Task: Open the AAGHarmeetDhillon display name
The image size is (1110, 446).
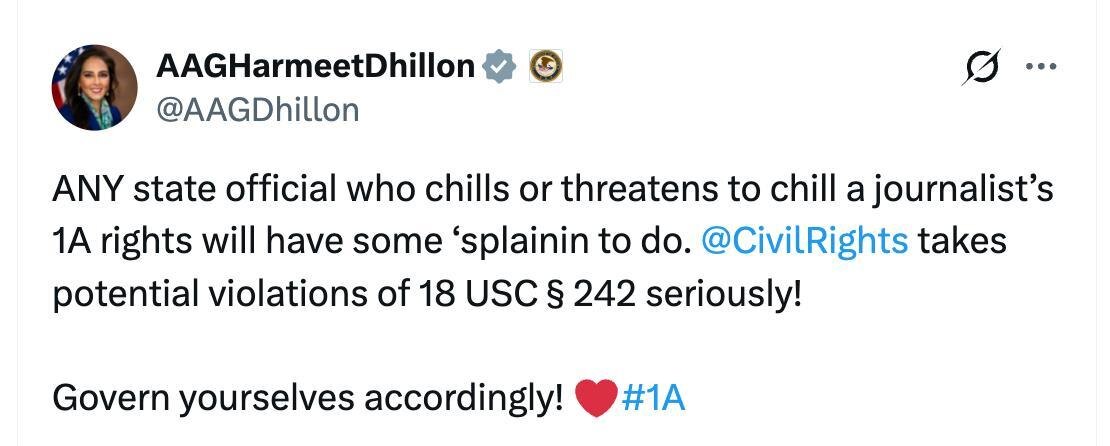Action: (x=315, y=66)
